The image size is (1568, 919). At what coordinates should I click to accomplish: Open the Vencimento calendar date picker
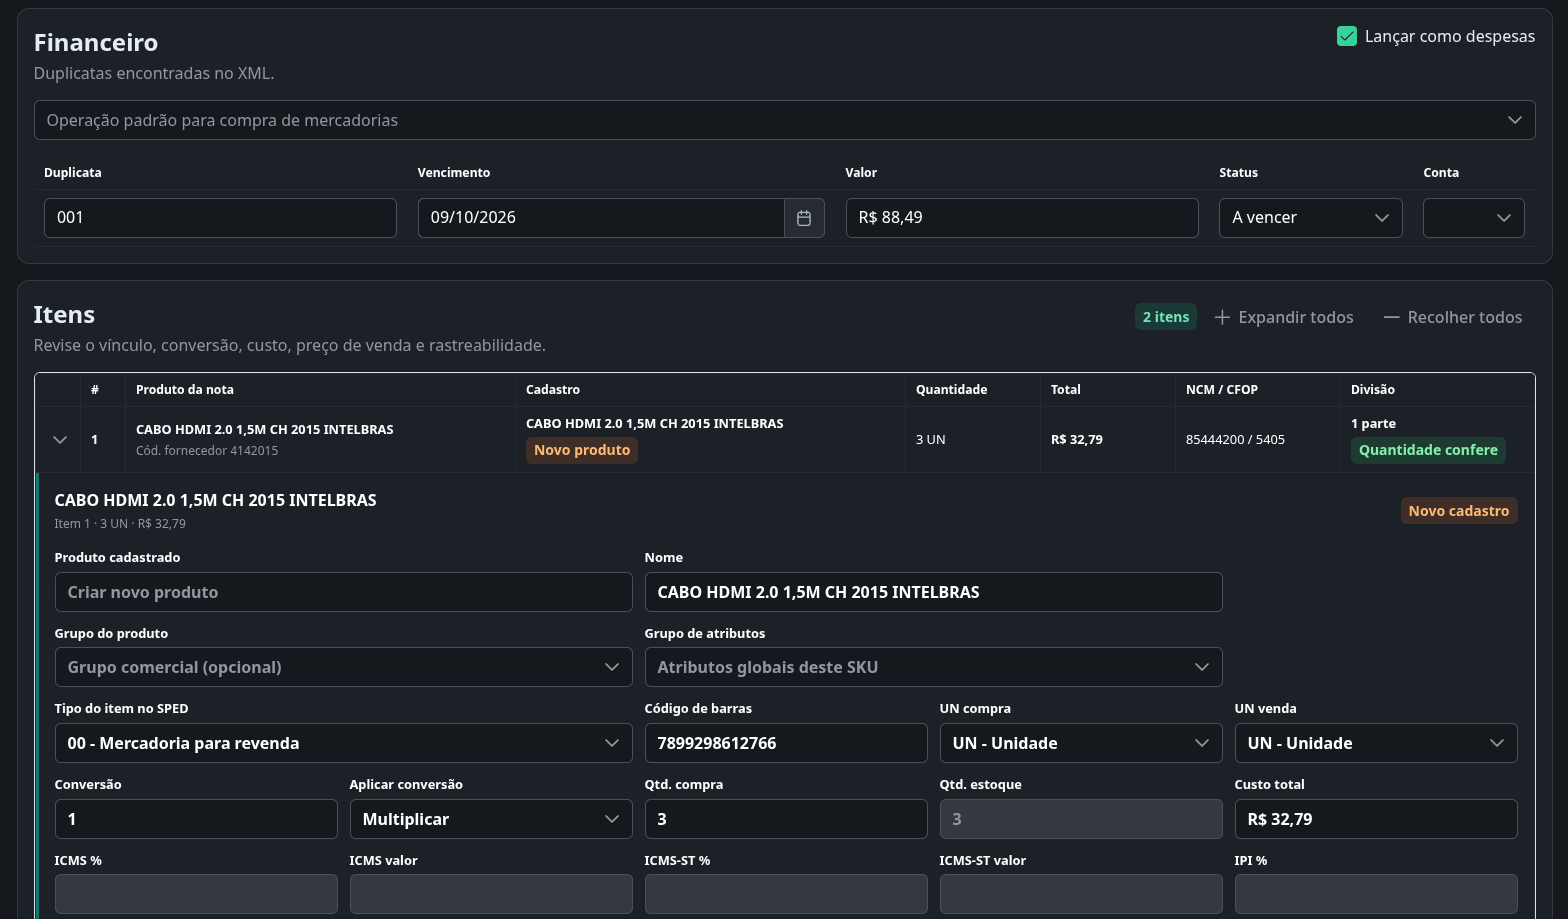[x=804, y=218]
